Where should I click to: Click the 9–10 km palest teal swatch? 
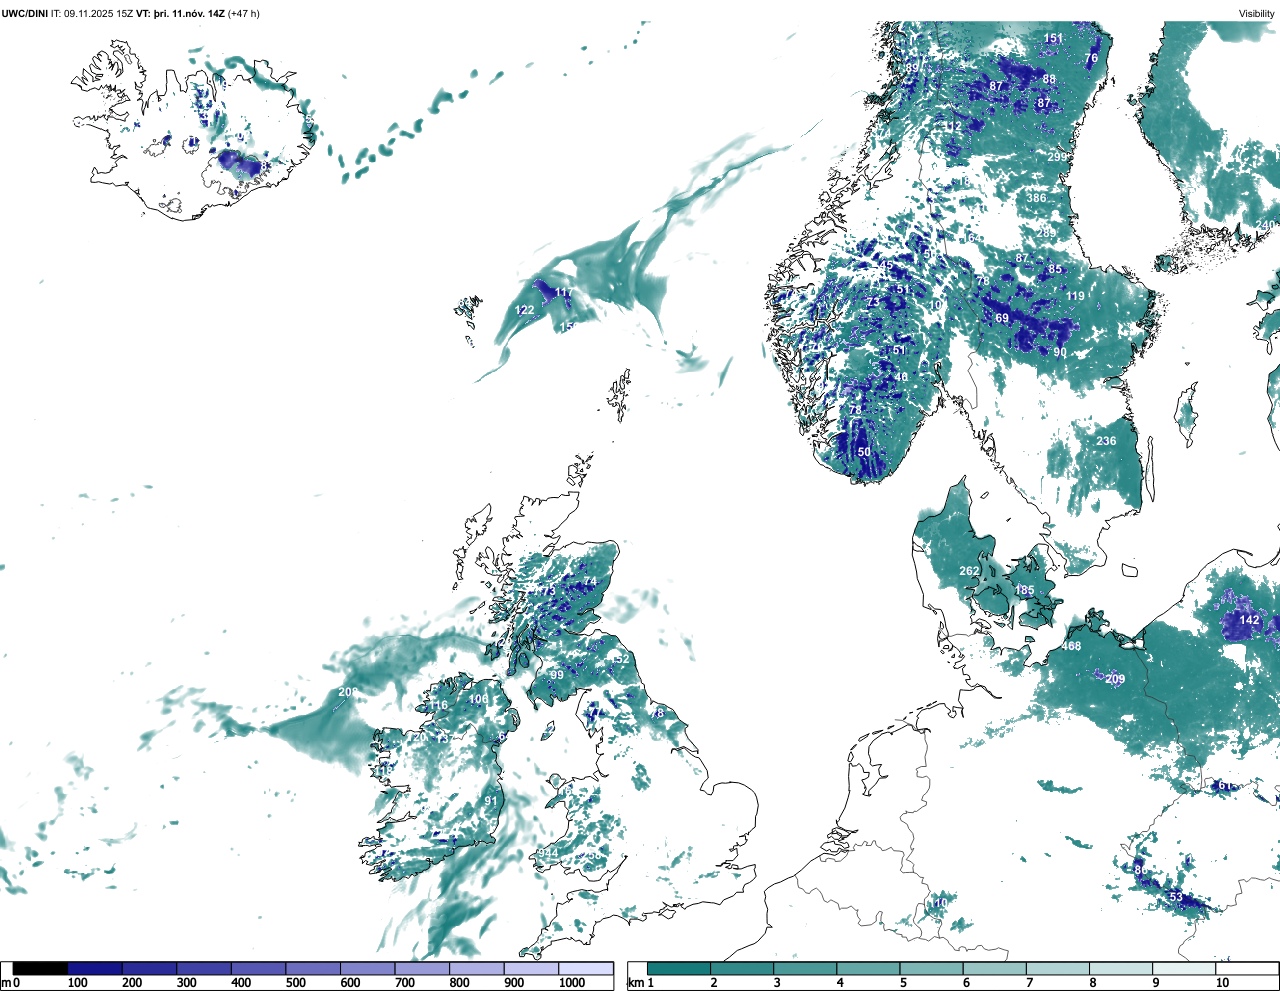1185,968
